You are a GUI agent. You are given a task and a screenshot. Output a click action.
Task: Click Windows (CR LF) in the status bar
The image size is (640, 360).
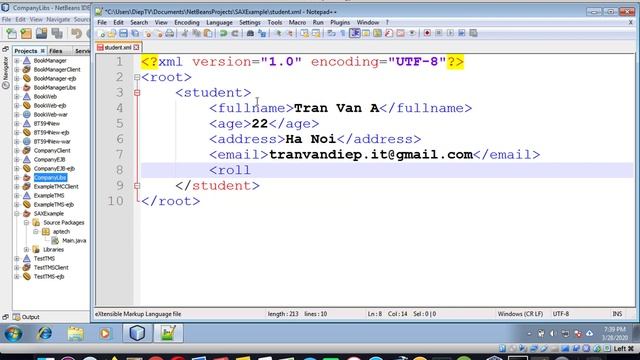pos(520,314)
